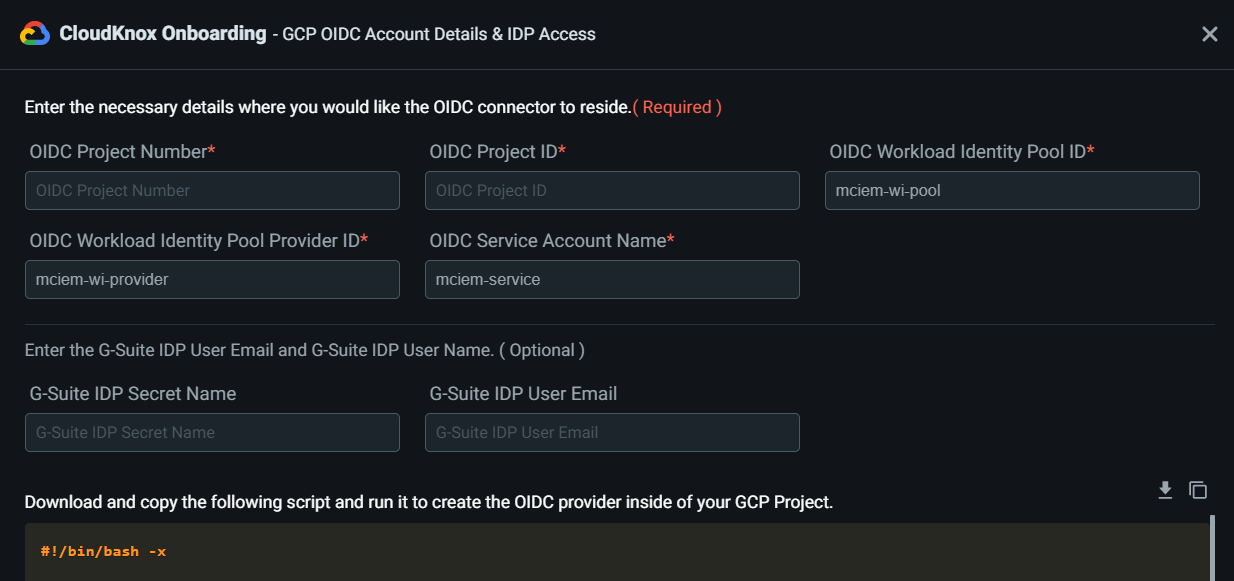Click the Google Cloud logo icon
Screen dimensions: 1234x581
(35, 34)
